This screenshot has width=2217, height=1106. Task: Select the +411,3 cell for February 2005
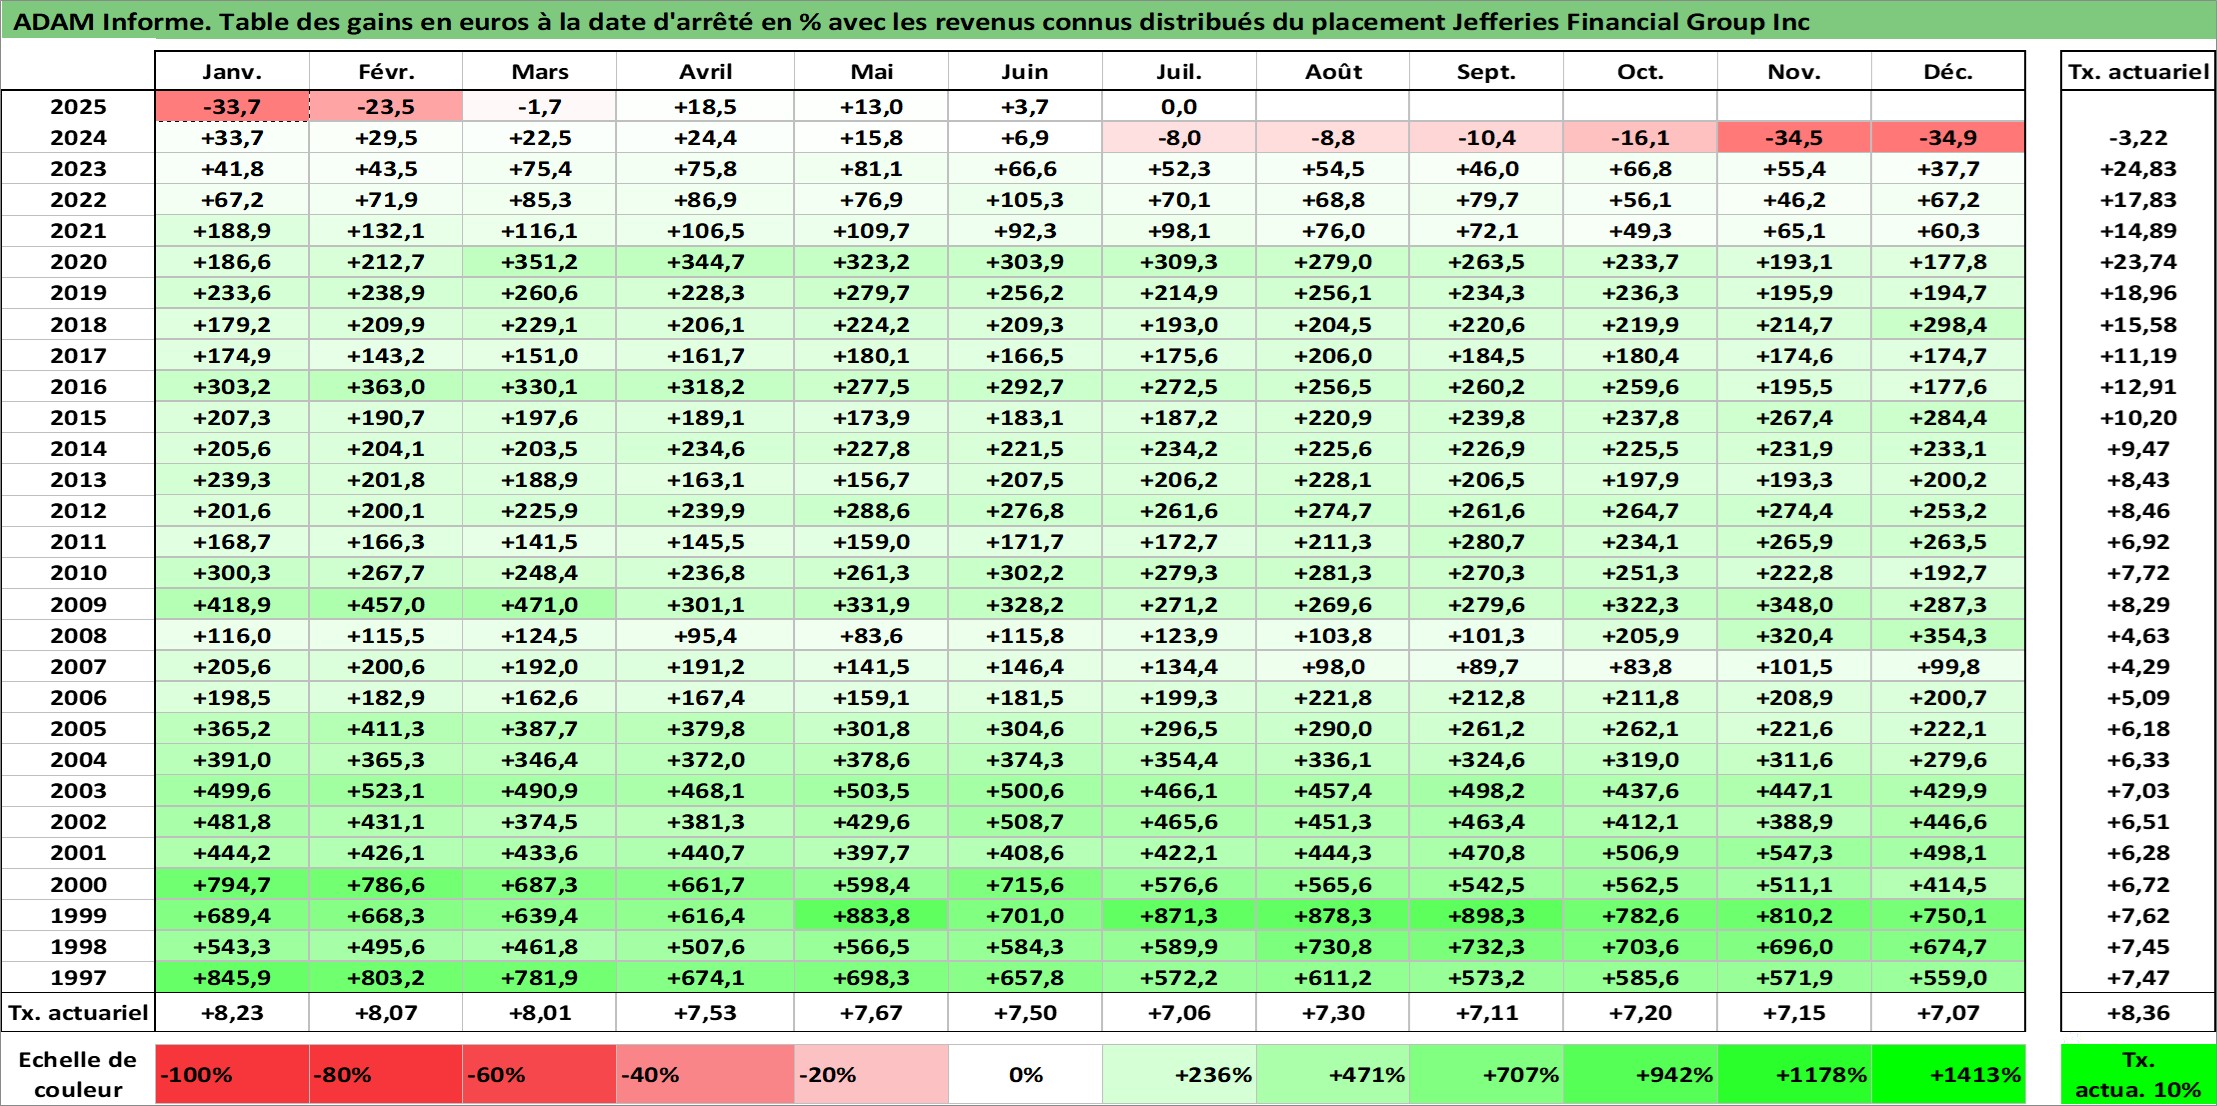pyautogui.click(x=386, y=728)
